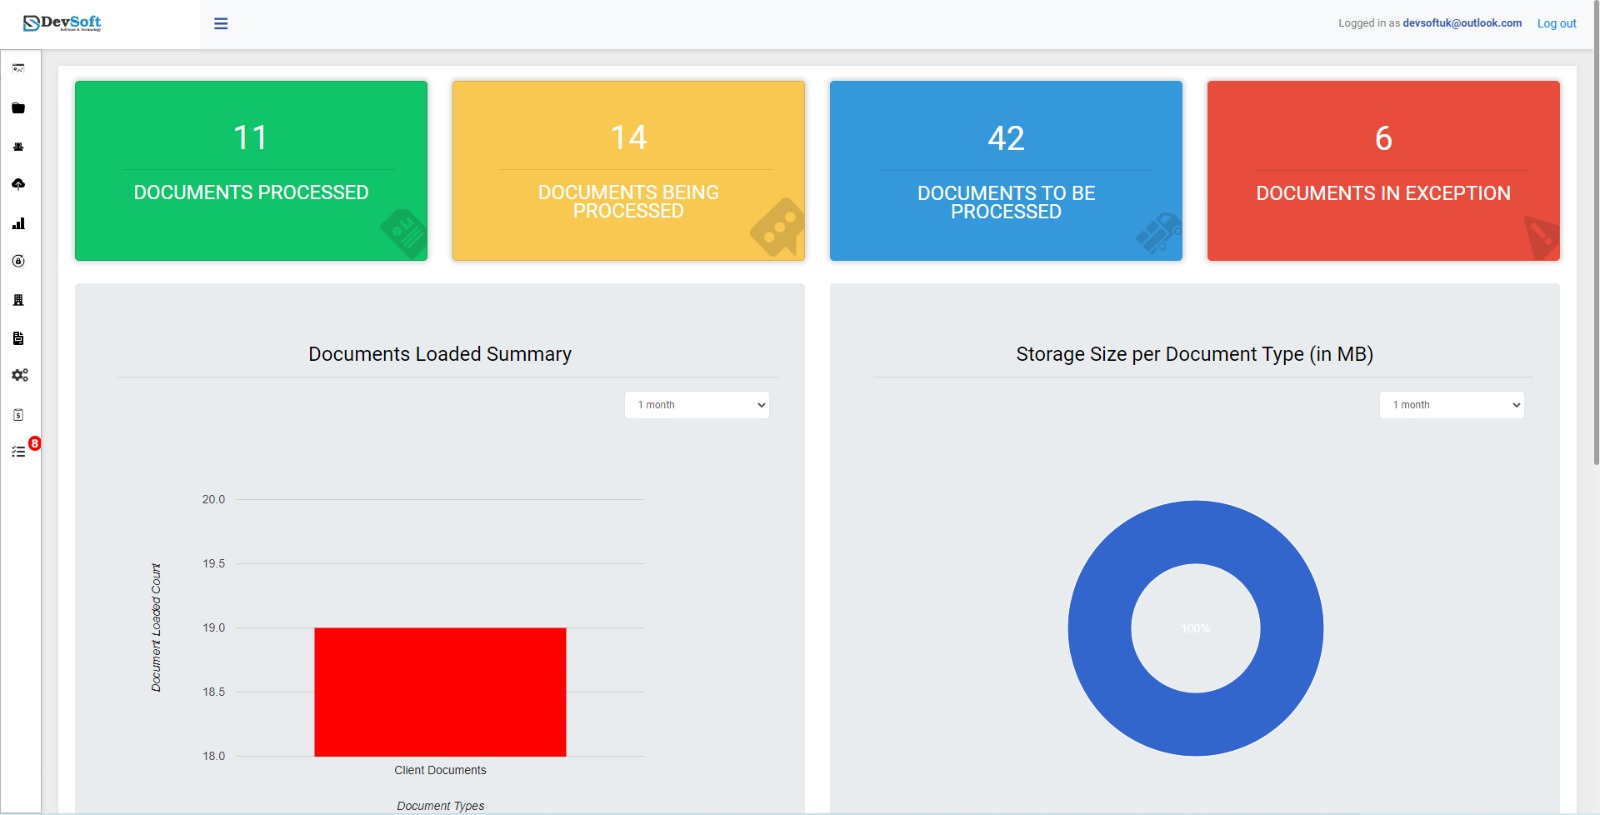
Task: Select the Documents In Exception red card
Action: (1383, 171)
